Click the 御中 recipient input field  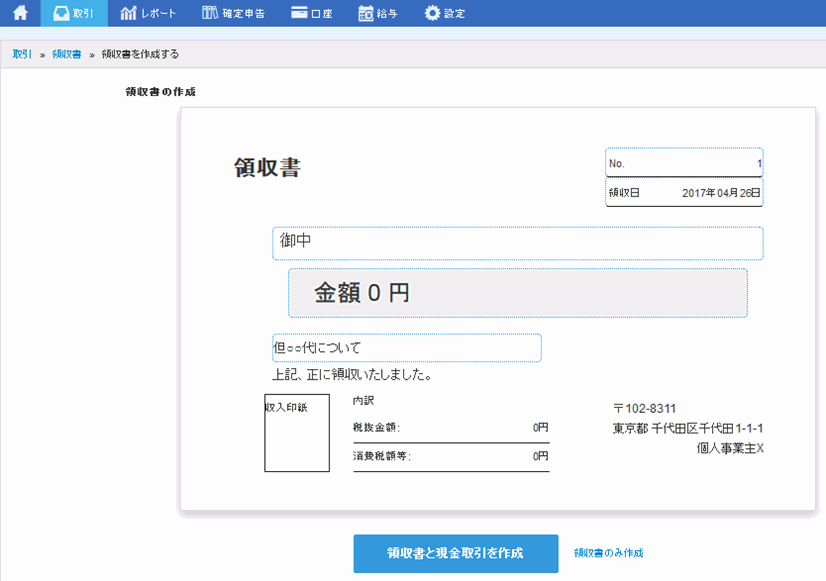pyautogui.click(x=517, y=243)
